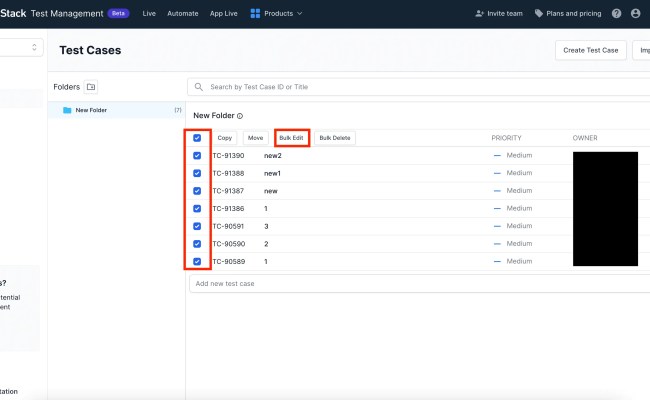Open the project selector up-down arrows
Image resolution: width=650 pixels, height=400 pixels.
[x=34, y=47]
